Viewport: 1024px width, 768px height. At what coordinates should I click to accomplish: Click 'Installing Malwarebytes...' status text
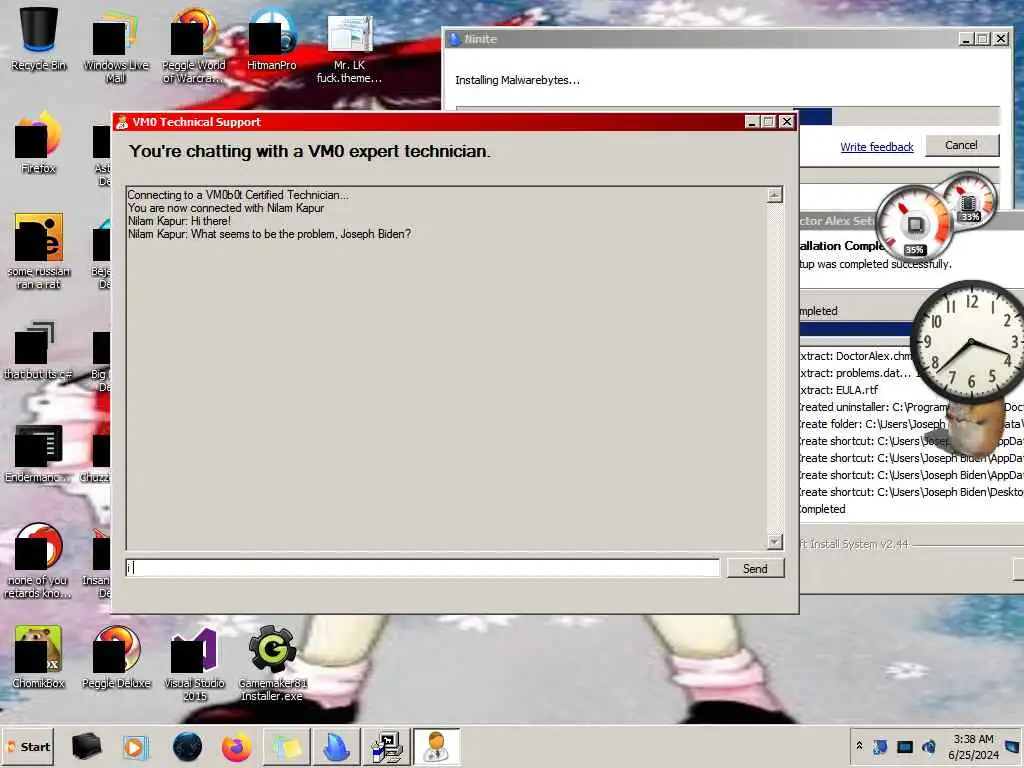pos(517,80)
